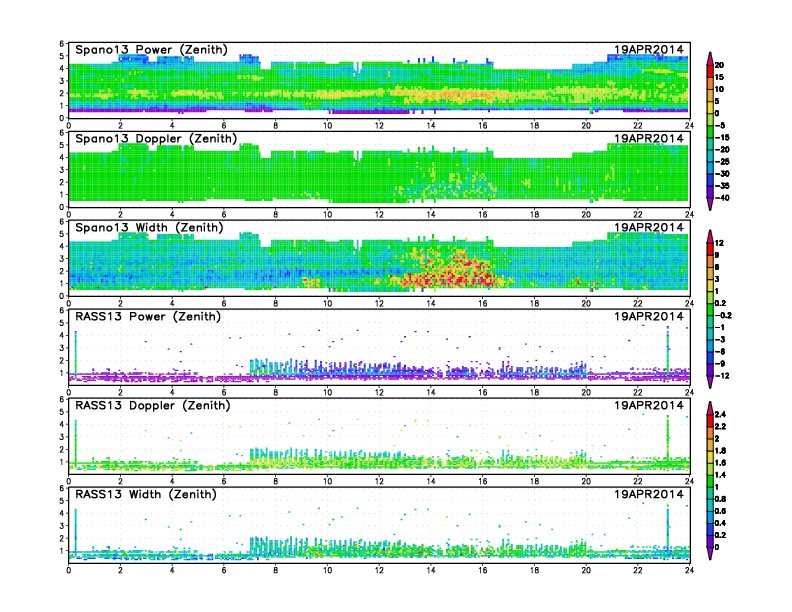Click the 'Spano13 Doppler (Zenith)' panel title

coord(156,138)
